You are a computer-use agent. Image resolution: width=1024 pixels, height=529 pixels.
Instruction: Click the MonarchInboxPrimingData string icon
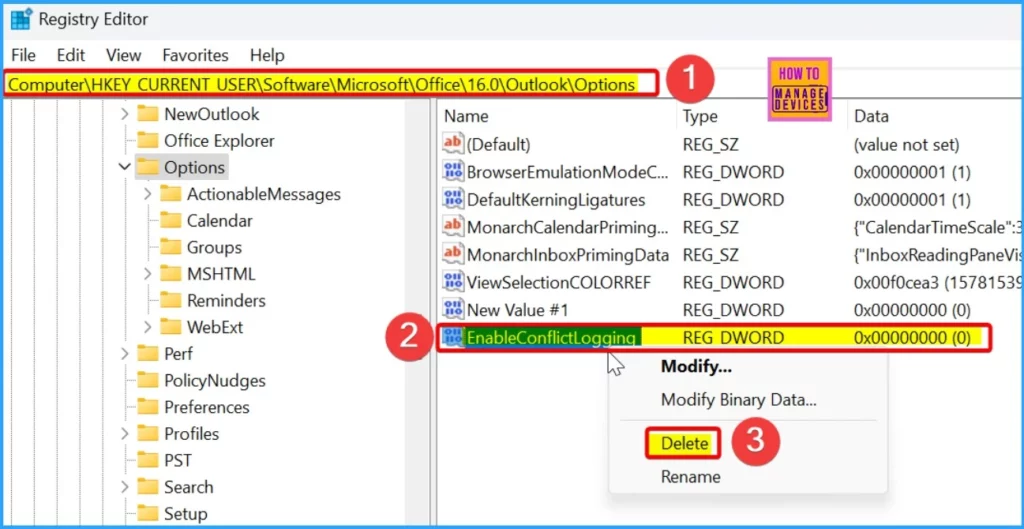point(453,255)
